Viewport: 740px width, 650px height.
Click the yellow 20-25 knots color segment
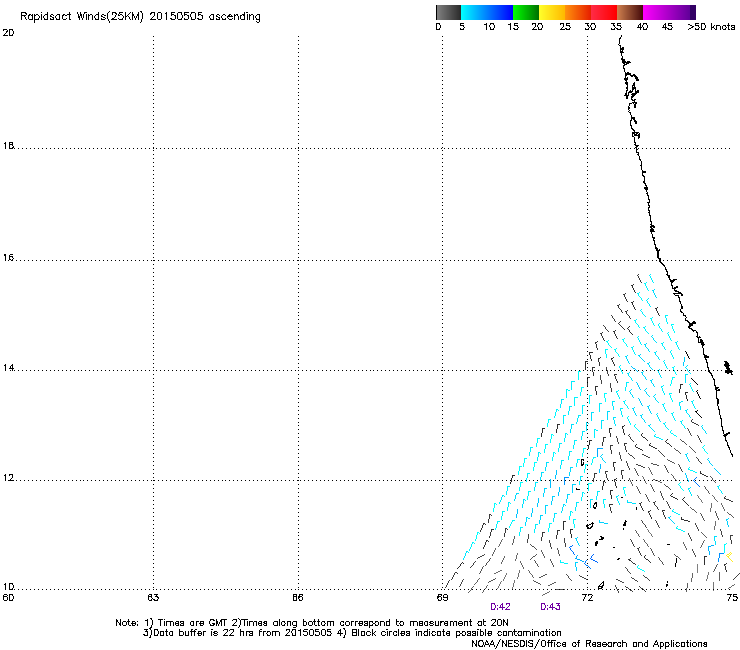coord(552,12)
